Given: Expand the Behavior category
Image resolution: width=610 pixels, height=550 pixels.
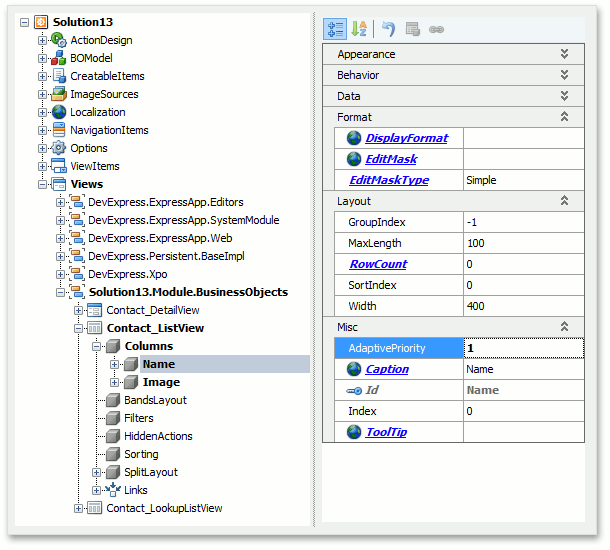Looking at the screenshot, I should (564, 75).
